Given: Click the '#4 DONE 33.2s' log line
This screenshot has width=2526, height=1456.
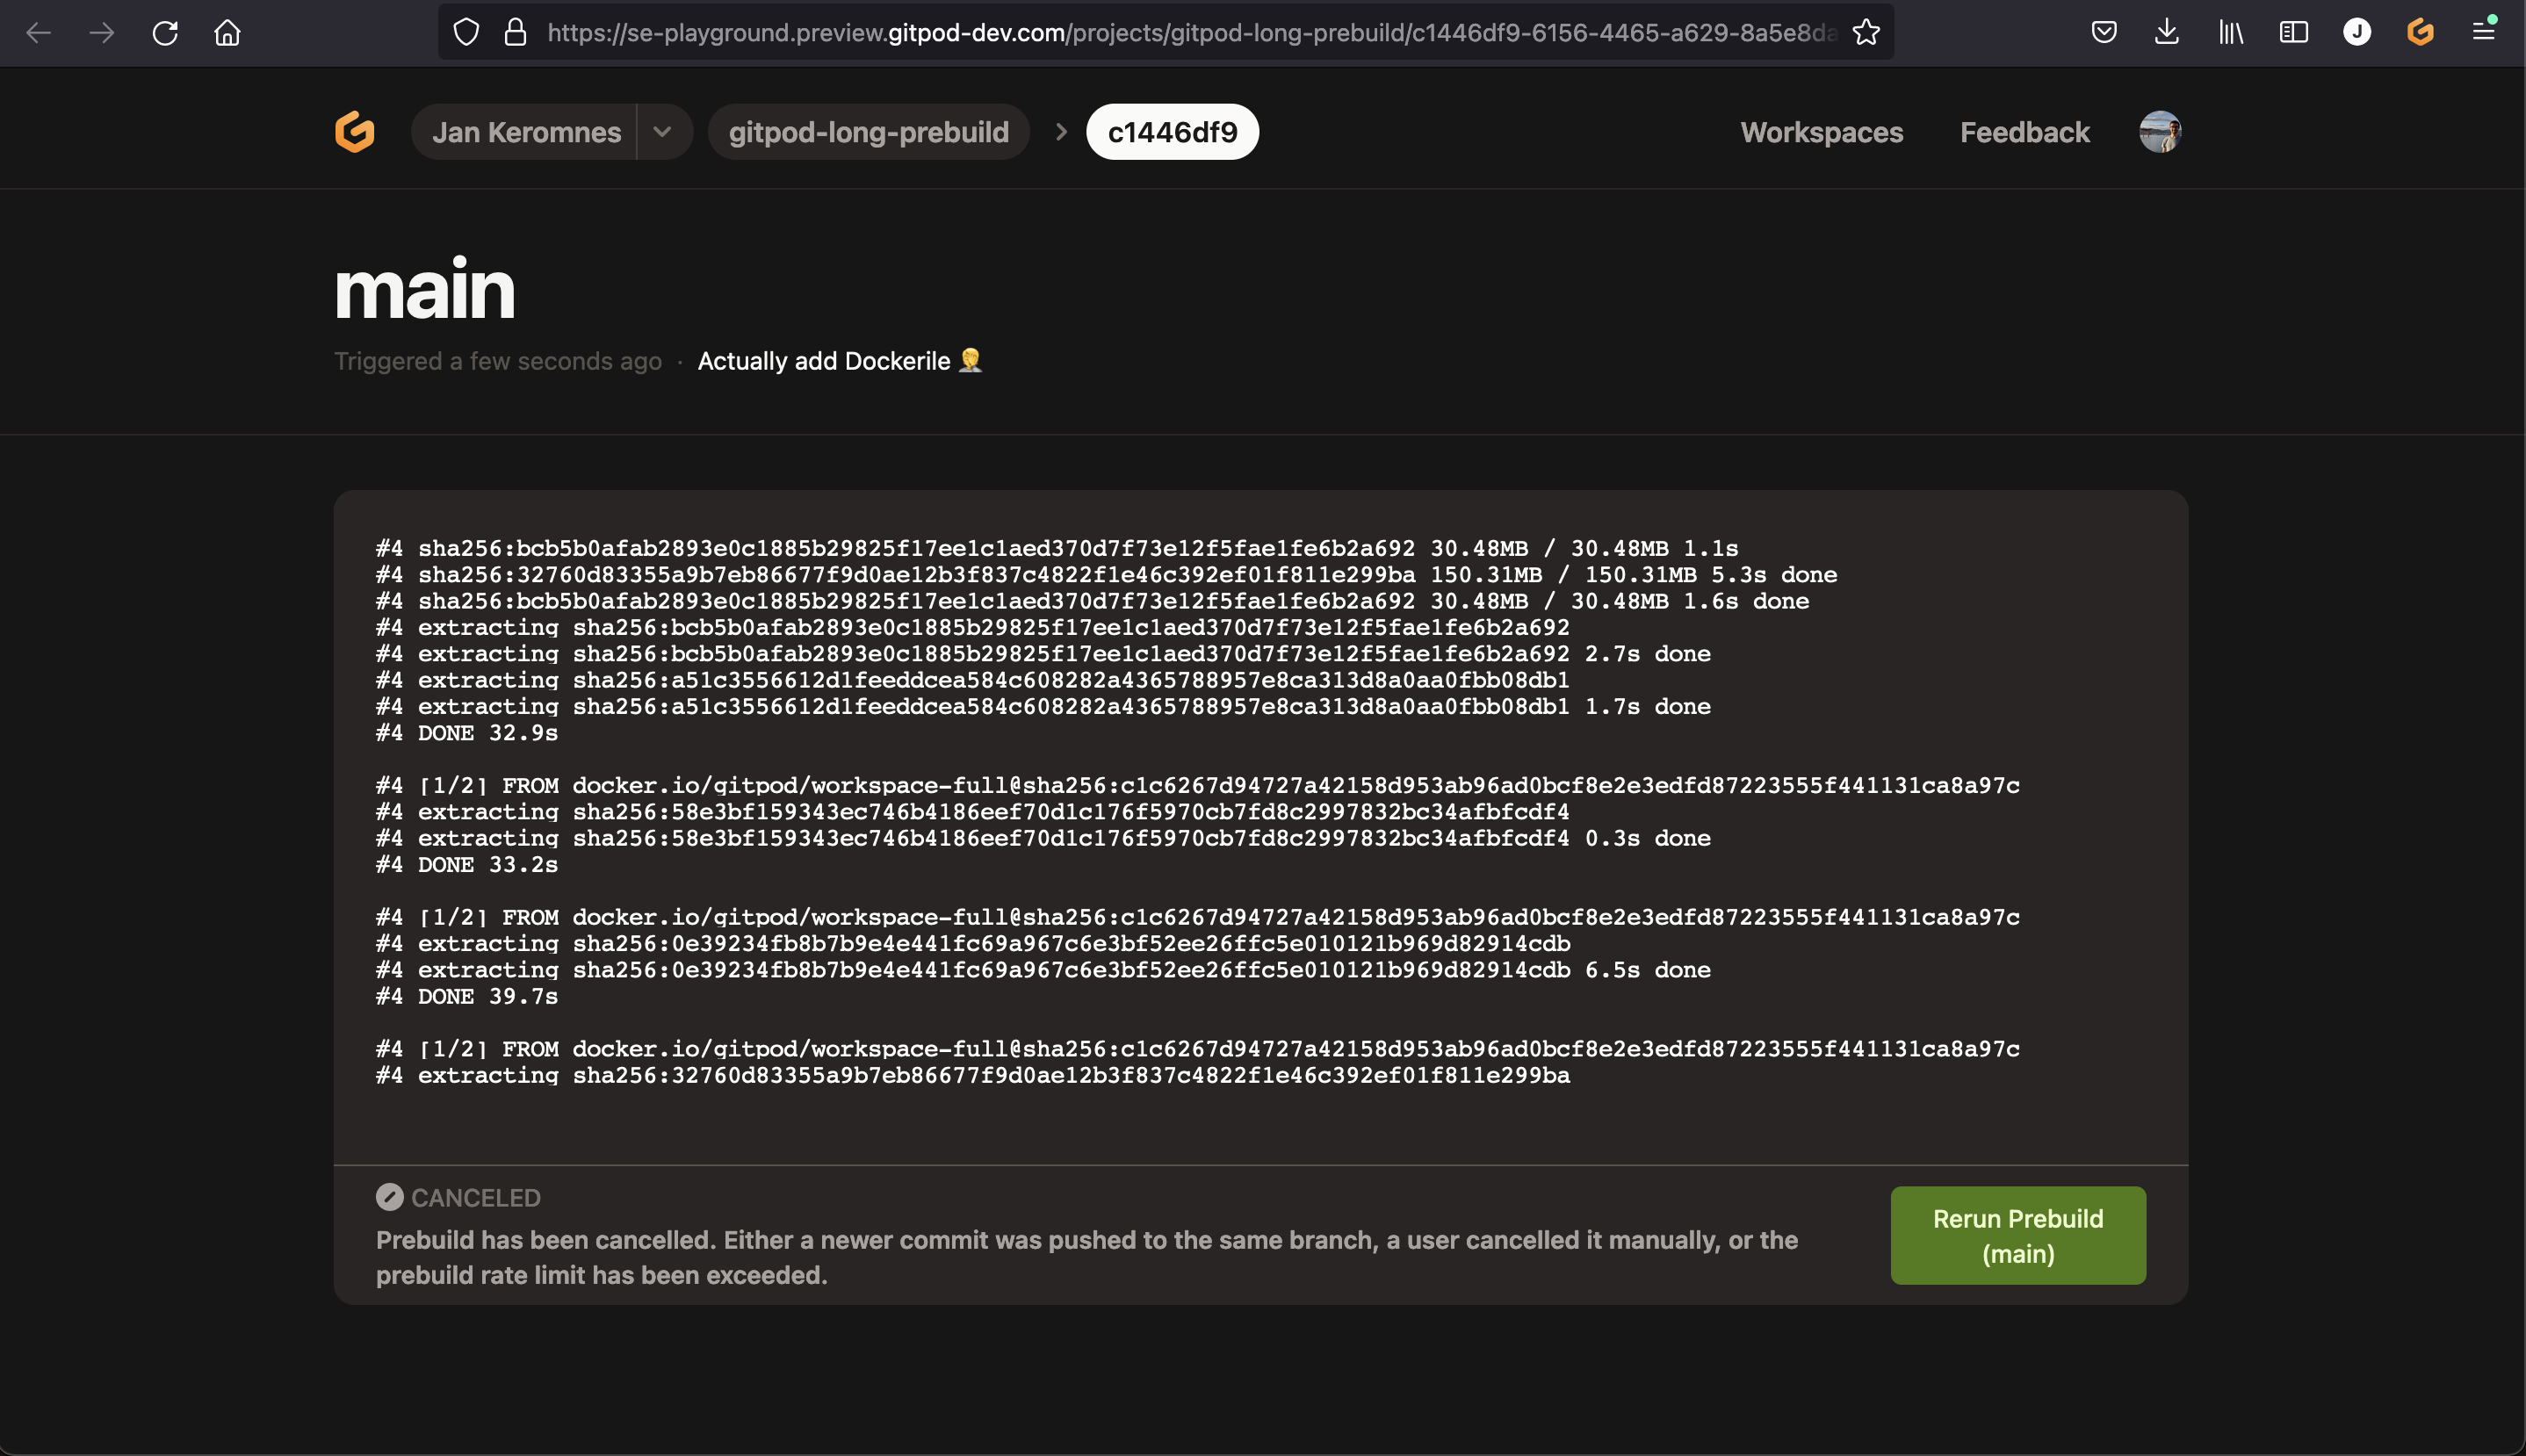Looking at the screenshot, I should [466, 865].
